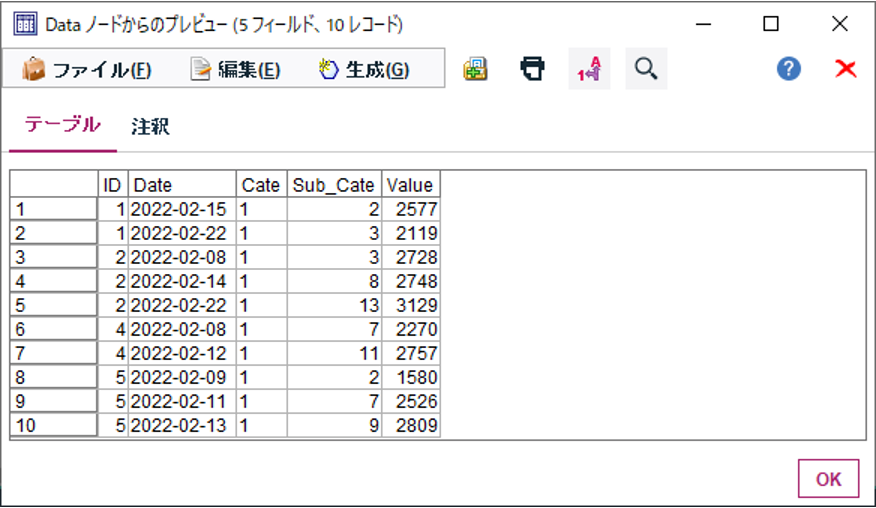Click the date cell 2022-02-09
Image resolution: width=876 pixels, height=508 pixels.
tap(182, 377)
